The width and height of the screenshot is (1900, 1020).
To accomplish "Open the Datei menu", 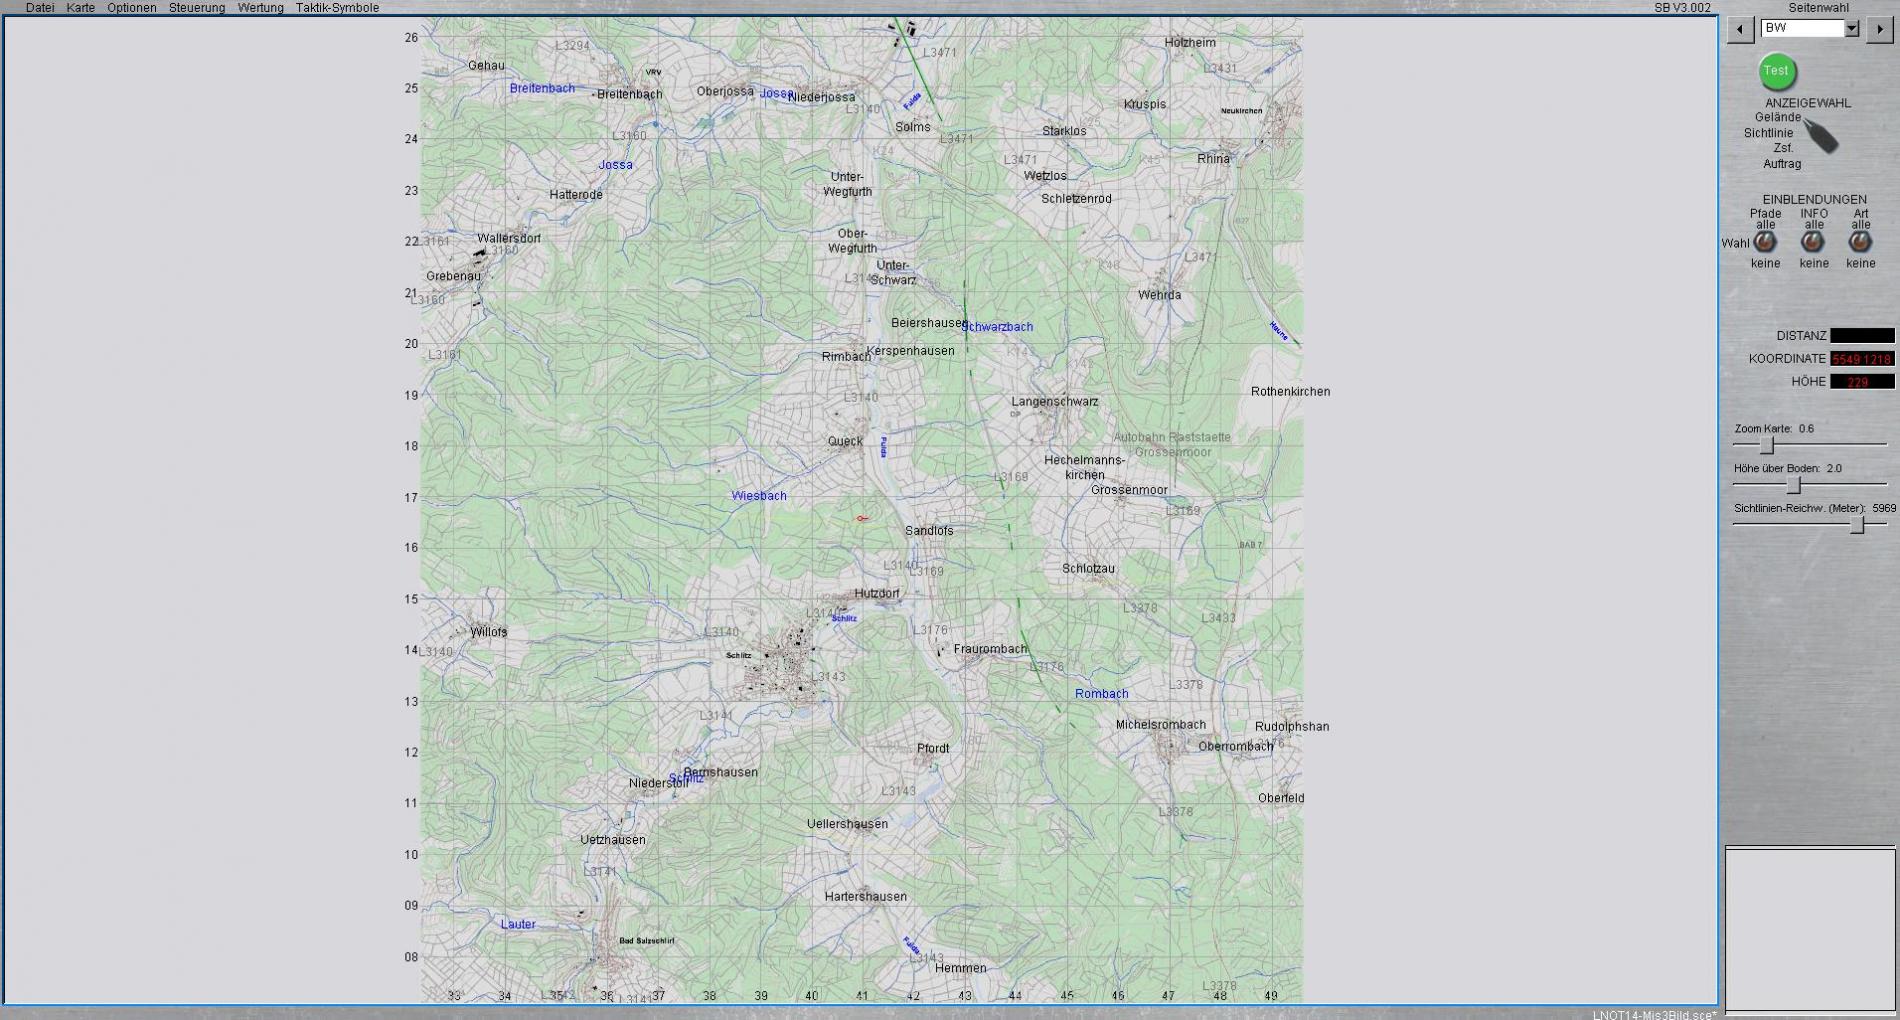I will (40, 8).
